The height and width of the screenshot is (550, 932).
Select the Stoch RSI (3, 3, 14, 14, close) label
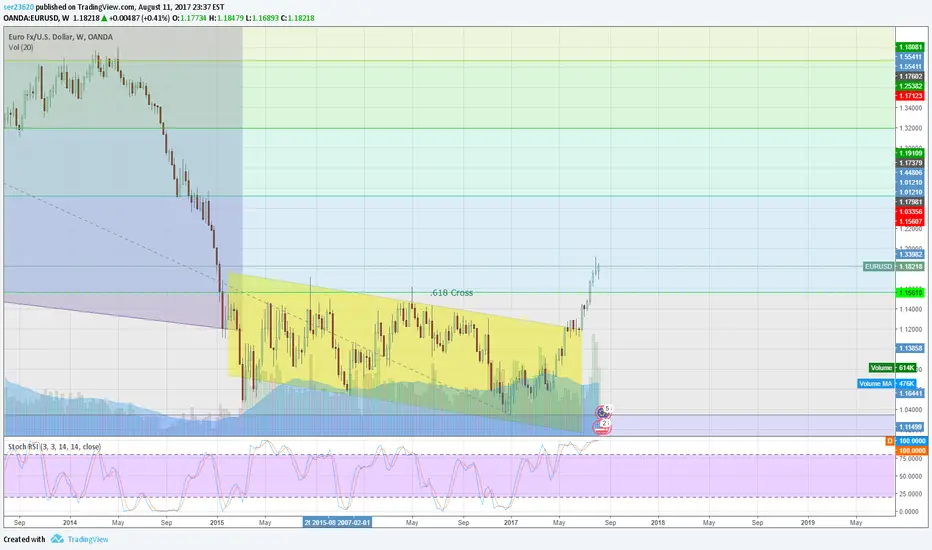click(x=54, y=447)
